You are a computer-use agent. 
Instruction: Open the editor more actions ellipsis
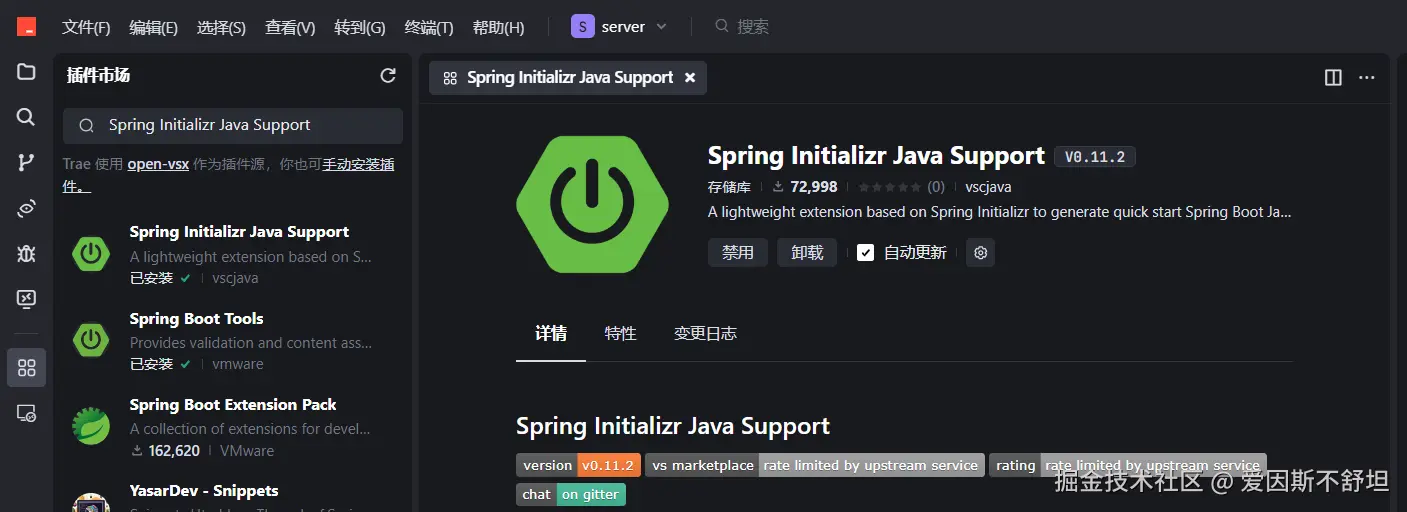point(1367,77)
